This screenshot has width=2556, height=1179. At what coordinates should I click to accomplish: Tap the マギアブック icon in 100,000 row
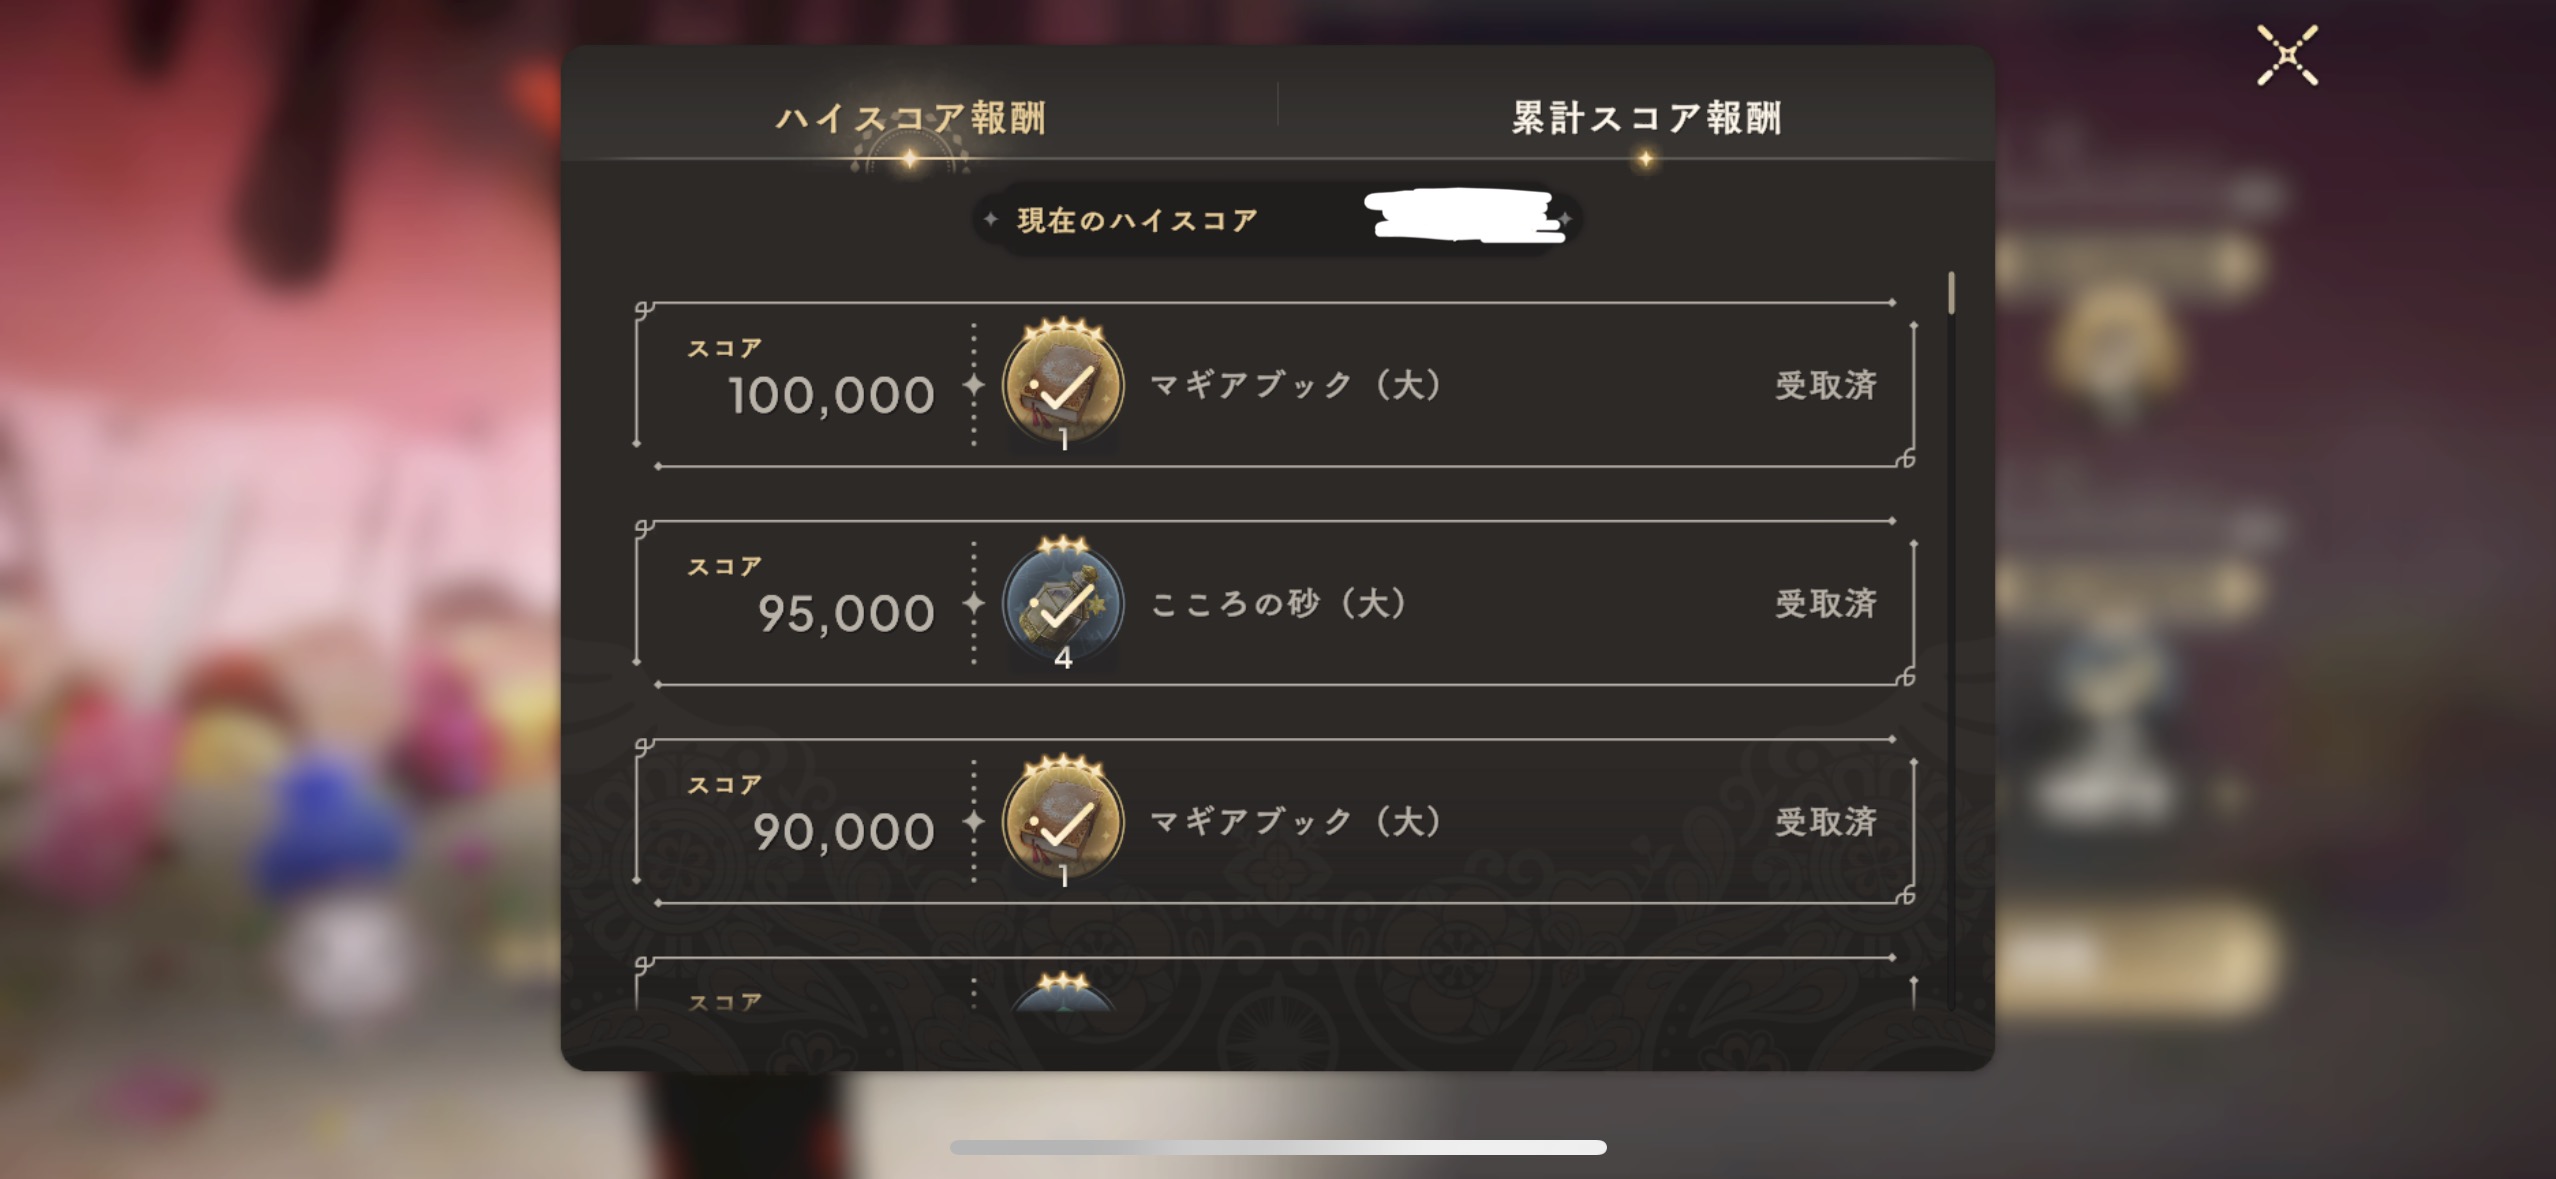(1063, 385)
